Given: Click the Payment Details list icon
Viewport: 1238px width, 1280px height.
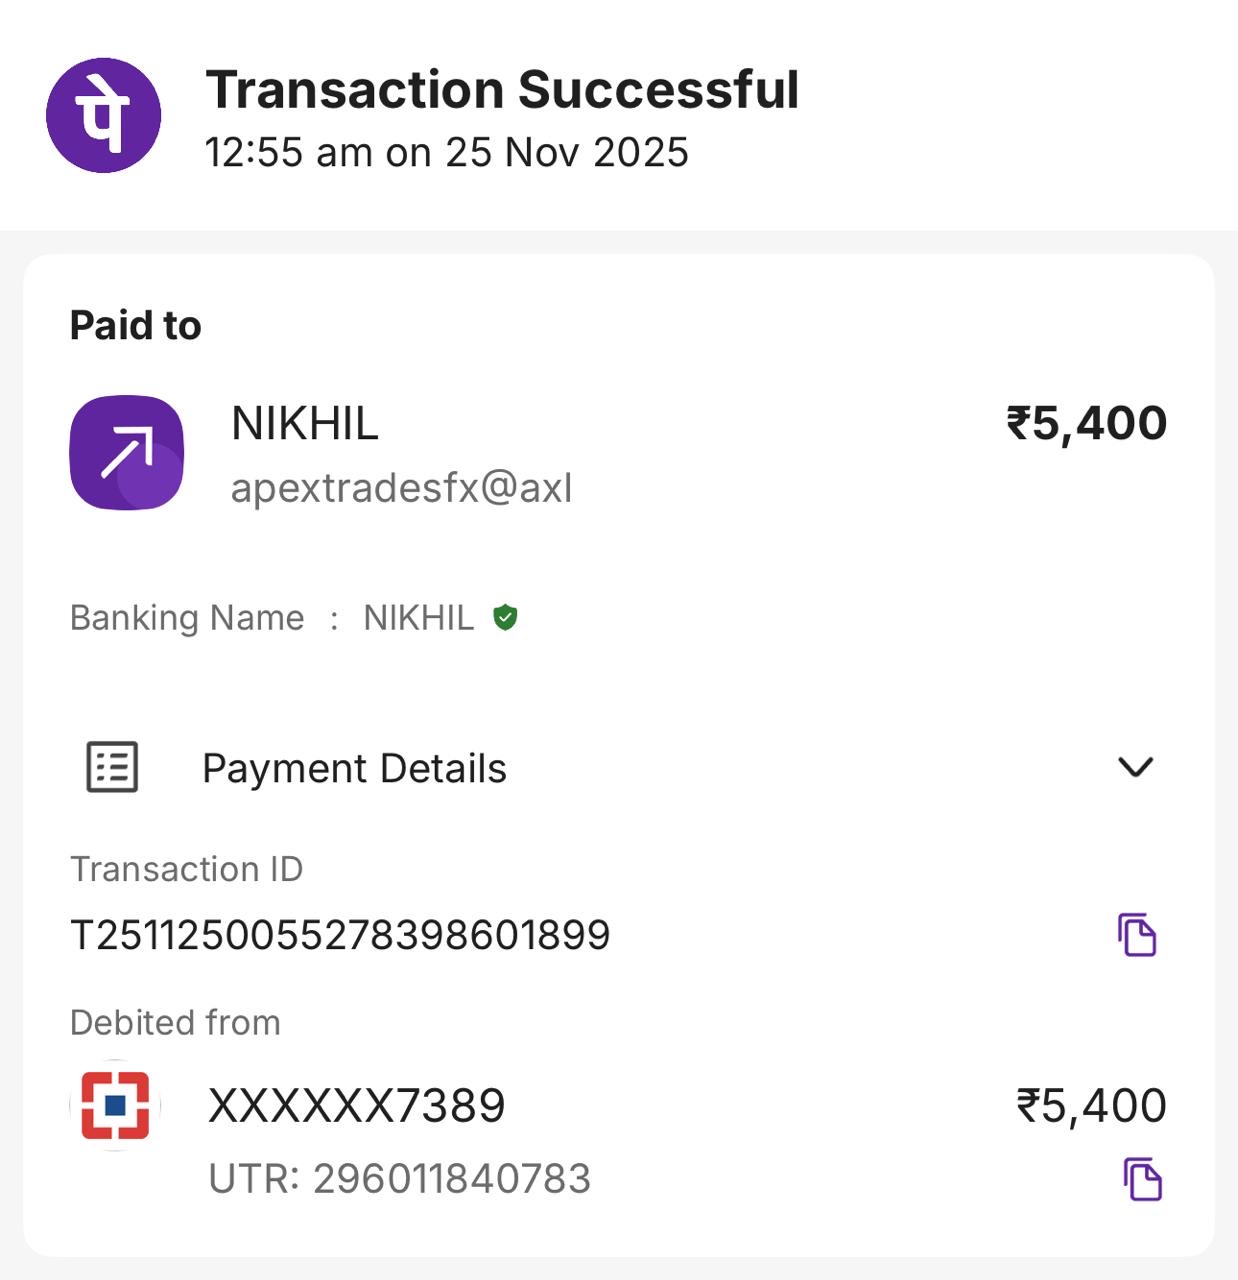Looking at the screenshot, I should 112,768.
